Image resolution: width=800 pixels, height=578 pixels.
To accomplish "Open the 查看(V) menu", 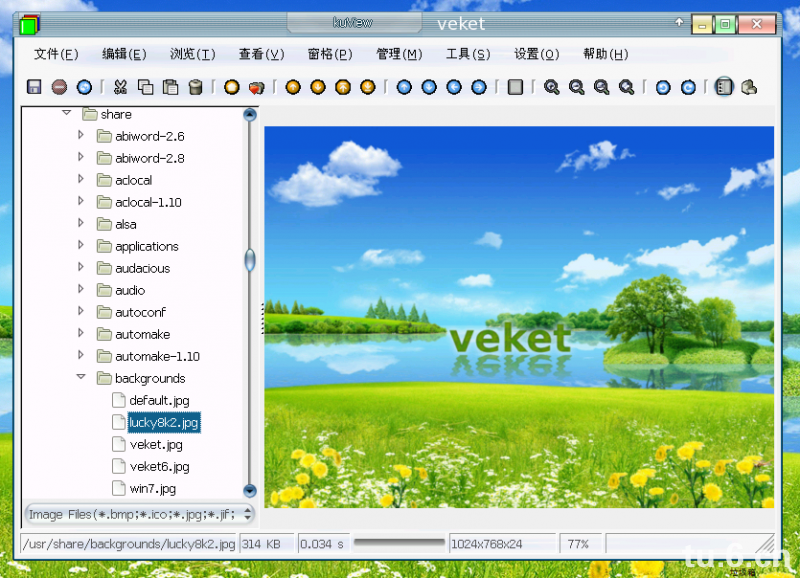I will pyautogui.click(x=262, y=54).
